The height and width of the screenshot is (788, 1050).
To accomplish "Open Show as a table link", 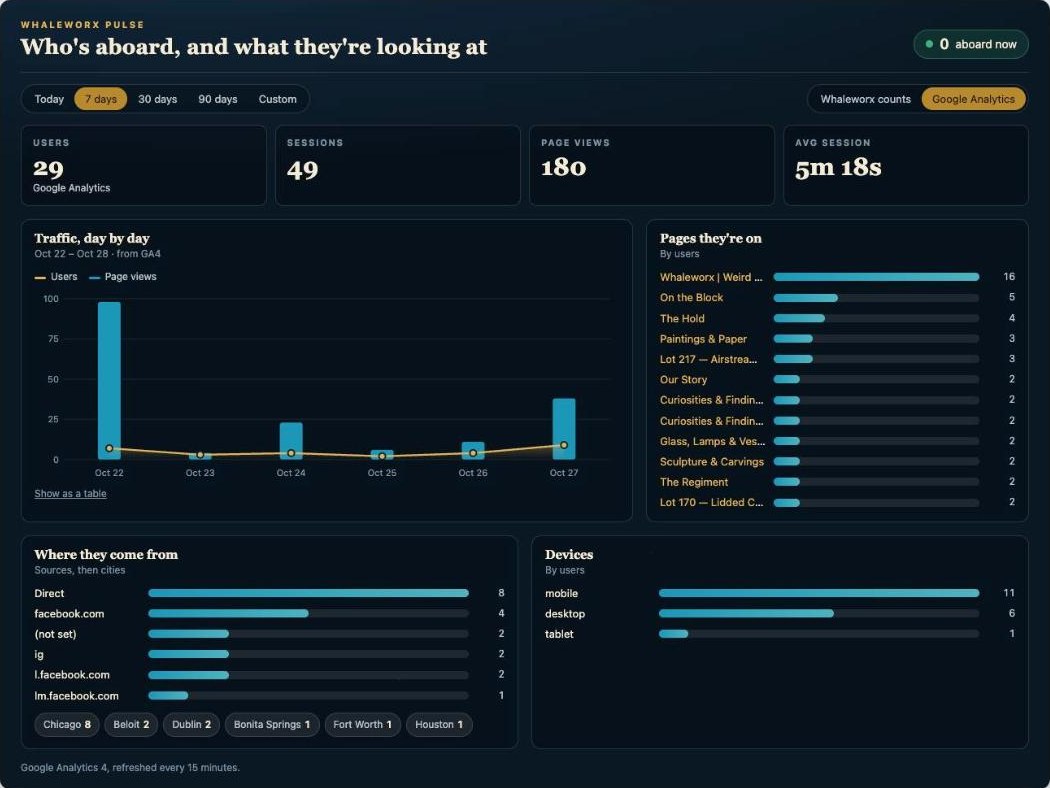I will (70, 493).
